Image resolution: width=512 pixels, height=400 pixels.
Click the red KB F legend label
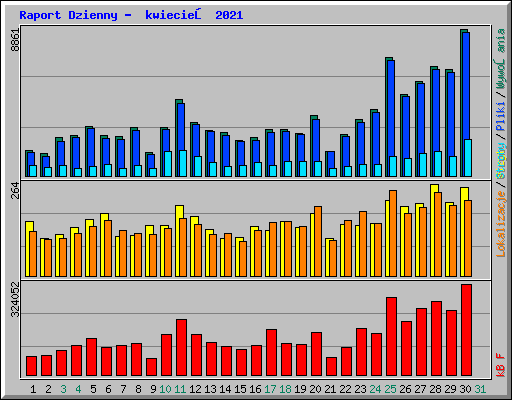501,365
